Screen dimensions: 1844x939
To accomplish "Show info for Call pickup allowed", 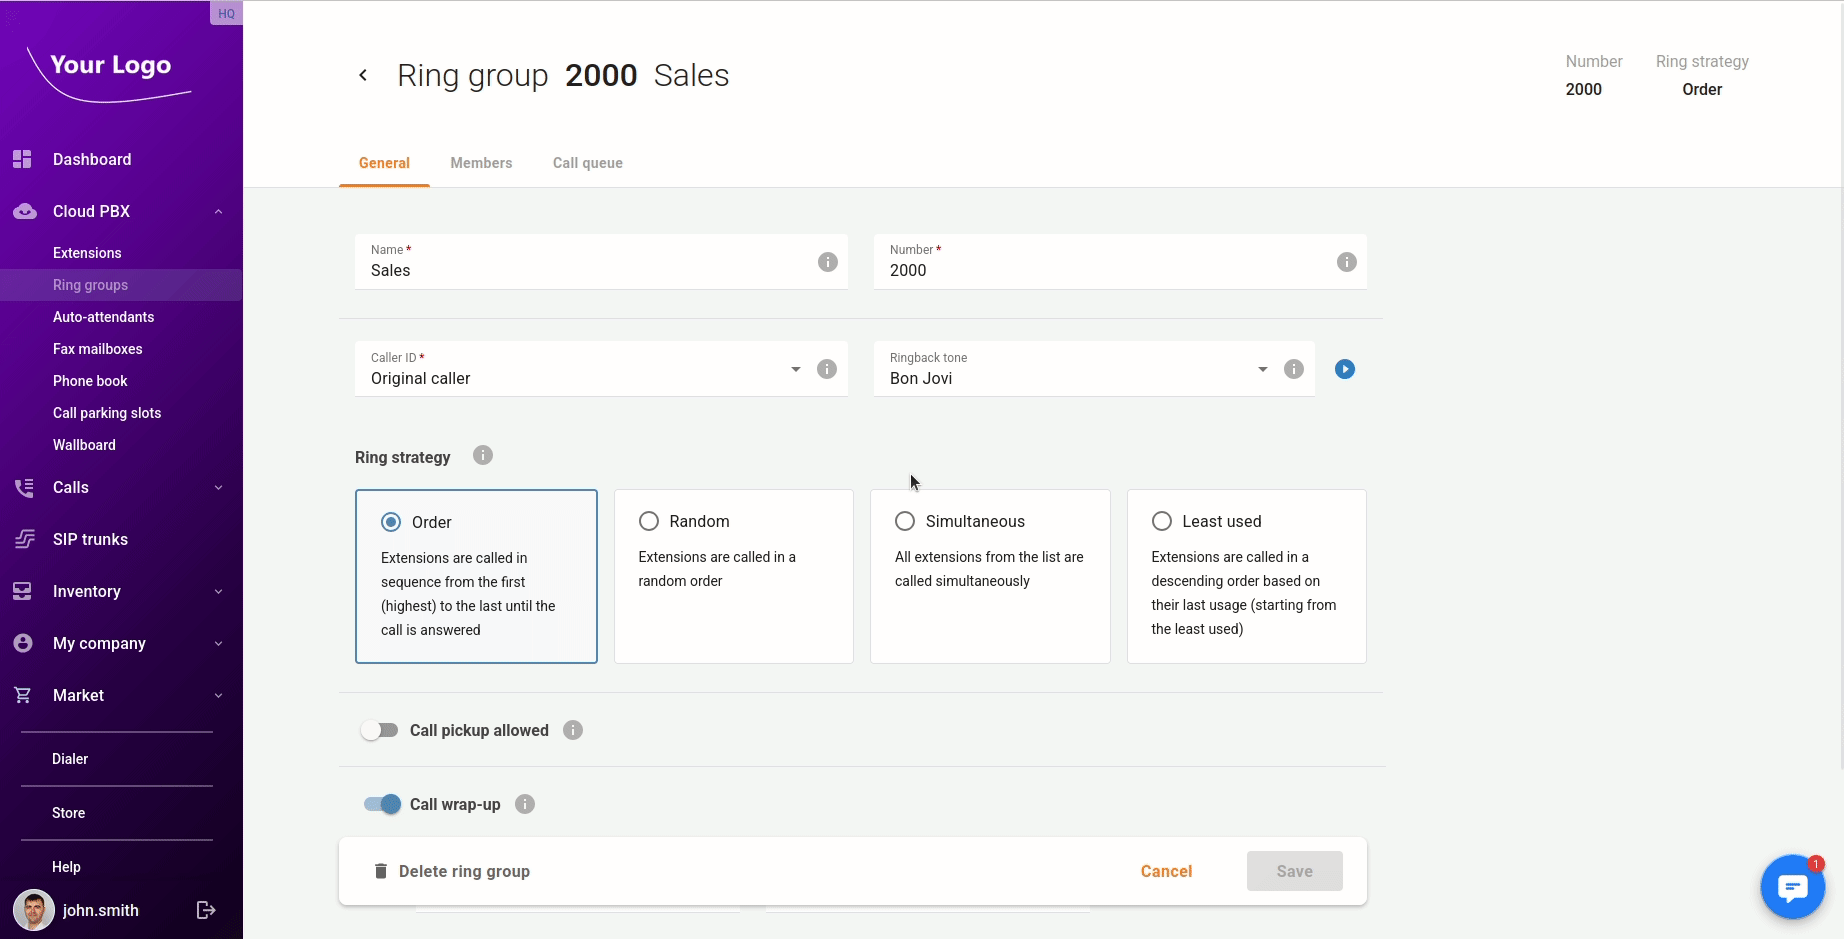I will pos(573,730).
